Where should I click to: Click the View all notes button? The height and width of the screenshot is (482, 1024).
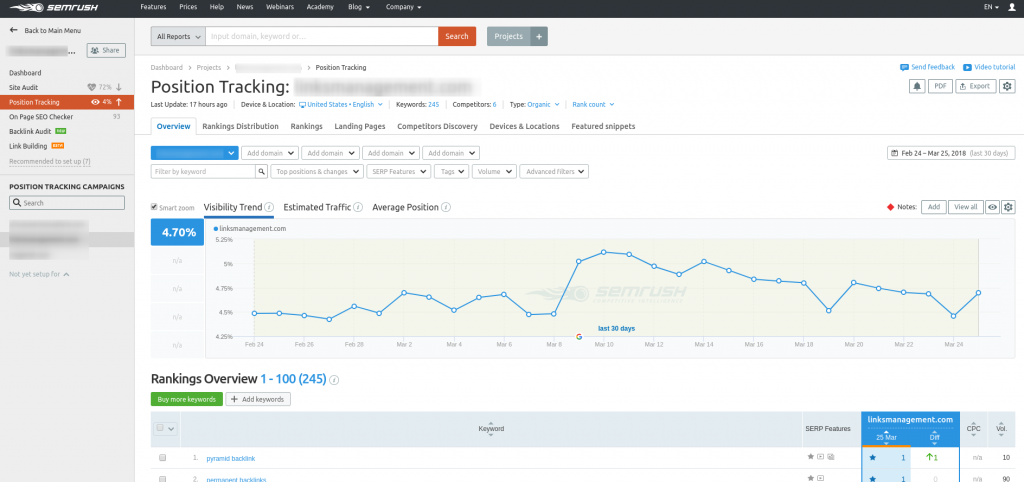pyautogui.click(x=966, y=207)
